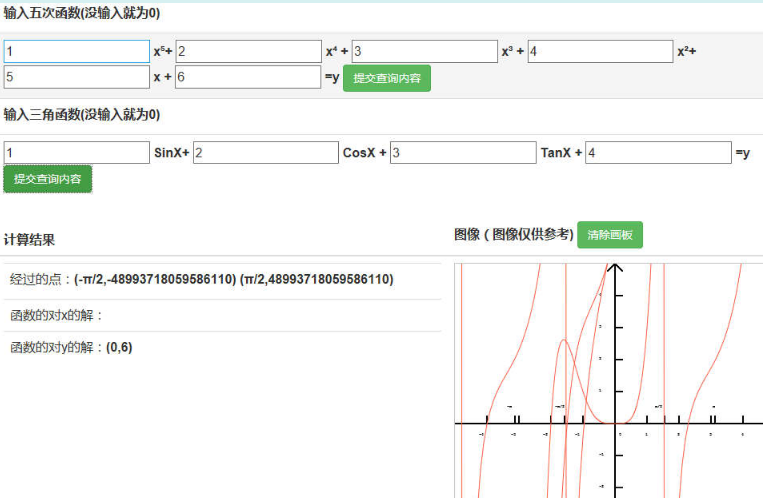Focus the CosX coefficient input field
Screen dimensions: 763x498
pos(265,152)
